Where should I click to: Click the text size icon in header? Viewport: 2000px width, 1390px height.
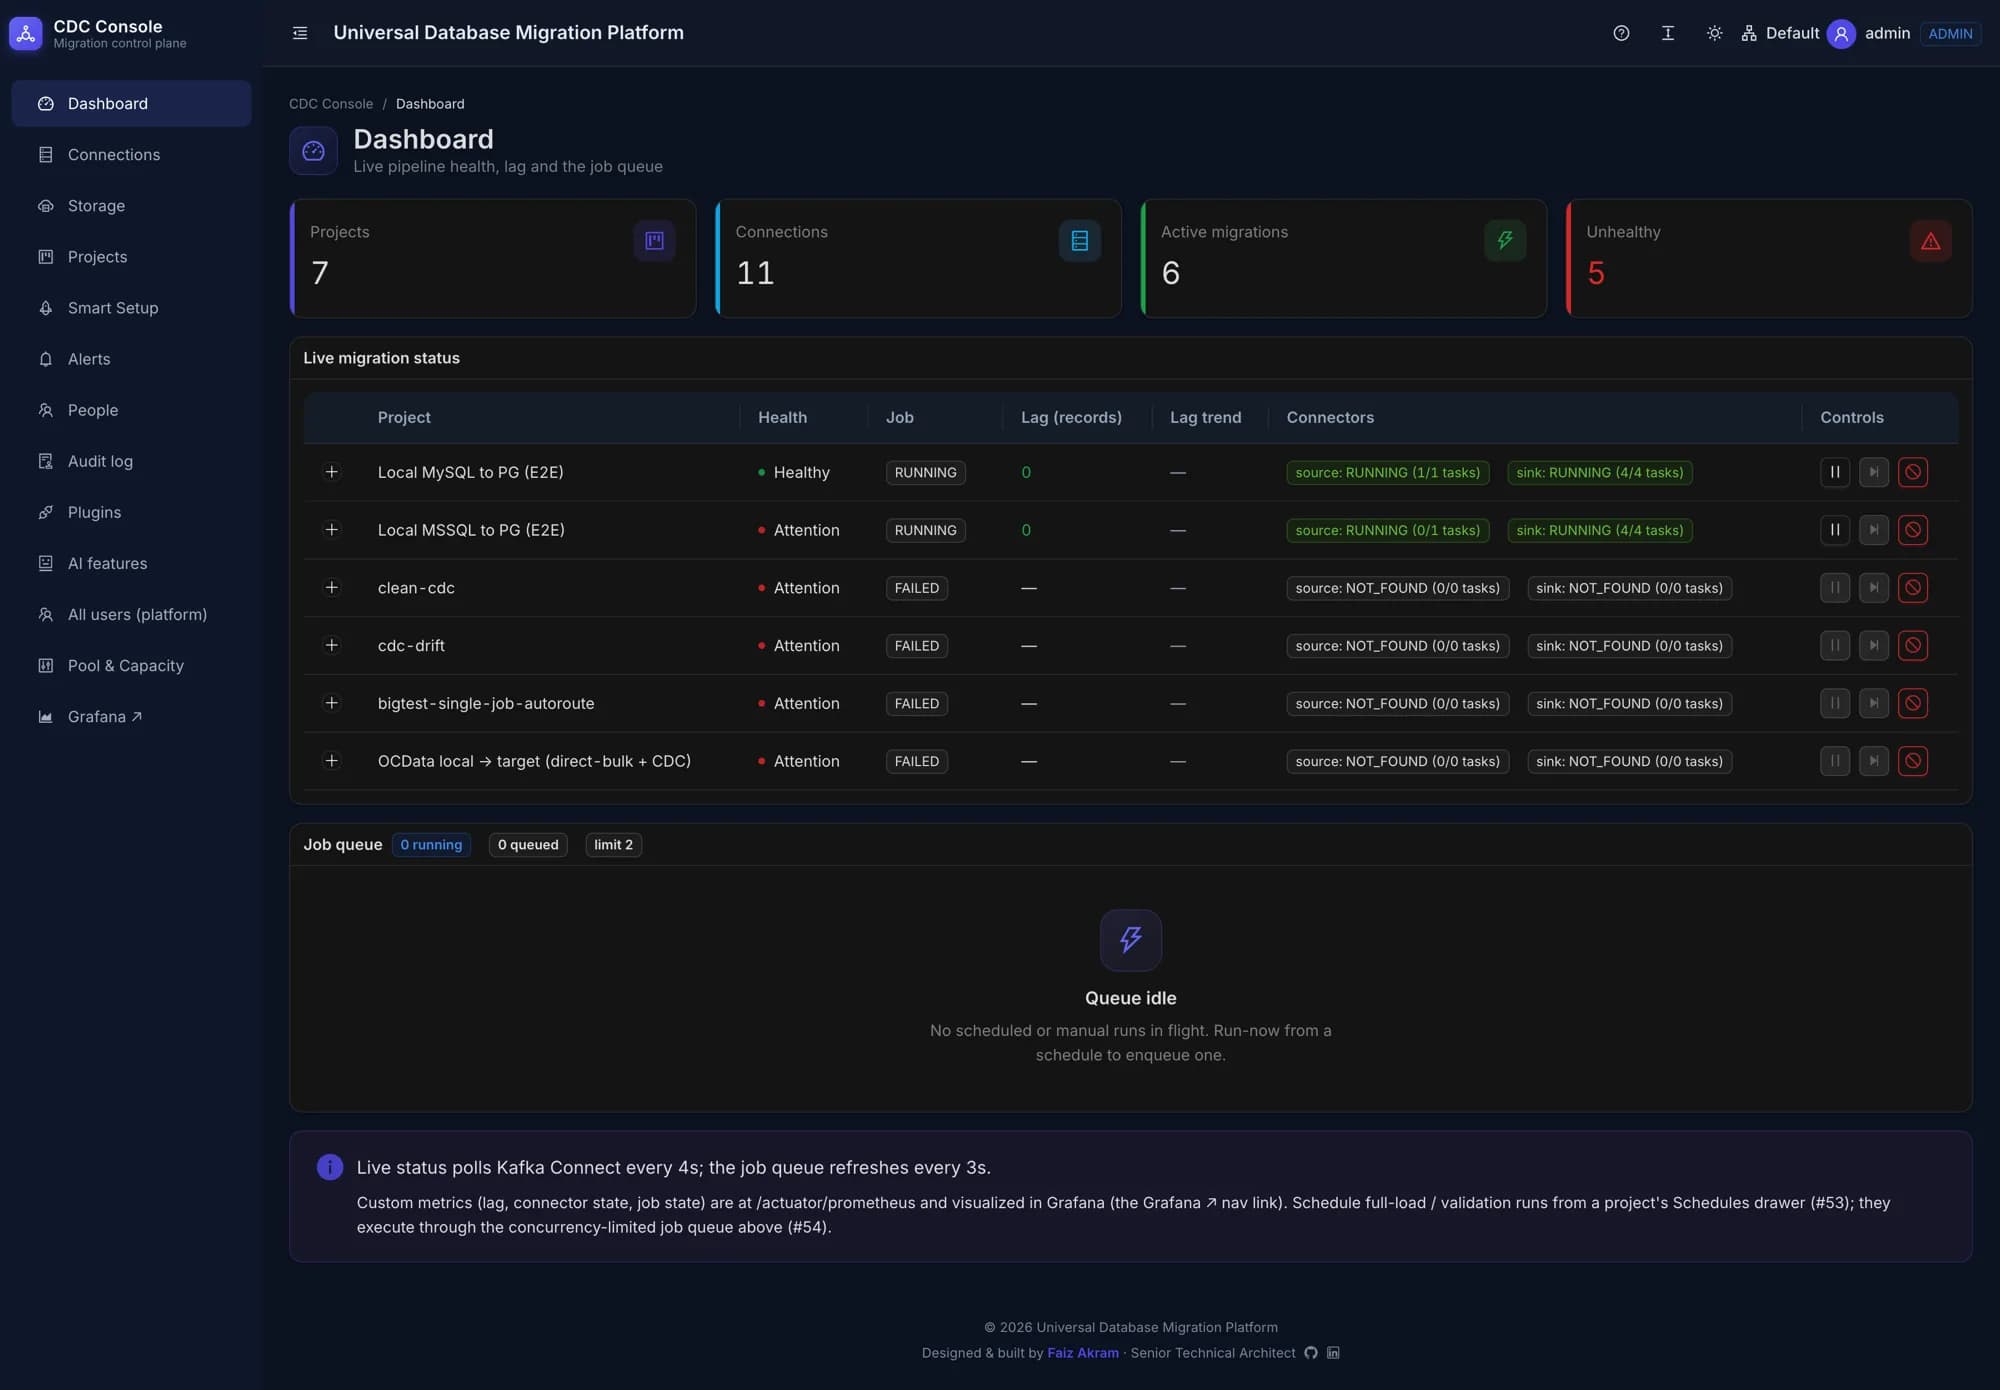(1668, 33)
